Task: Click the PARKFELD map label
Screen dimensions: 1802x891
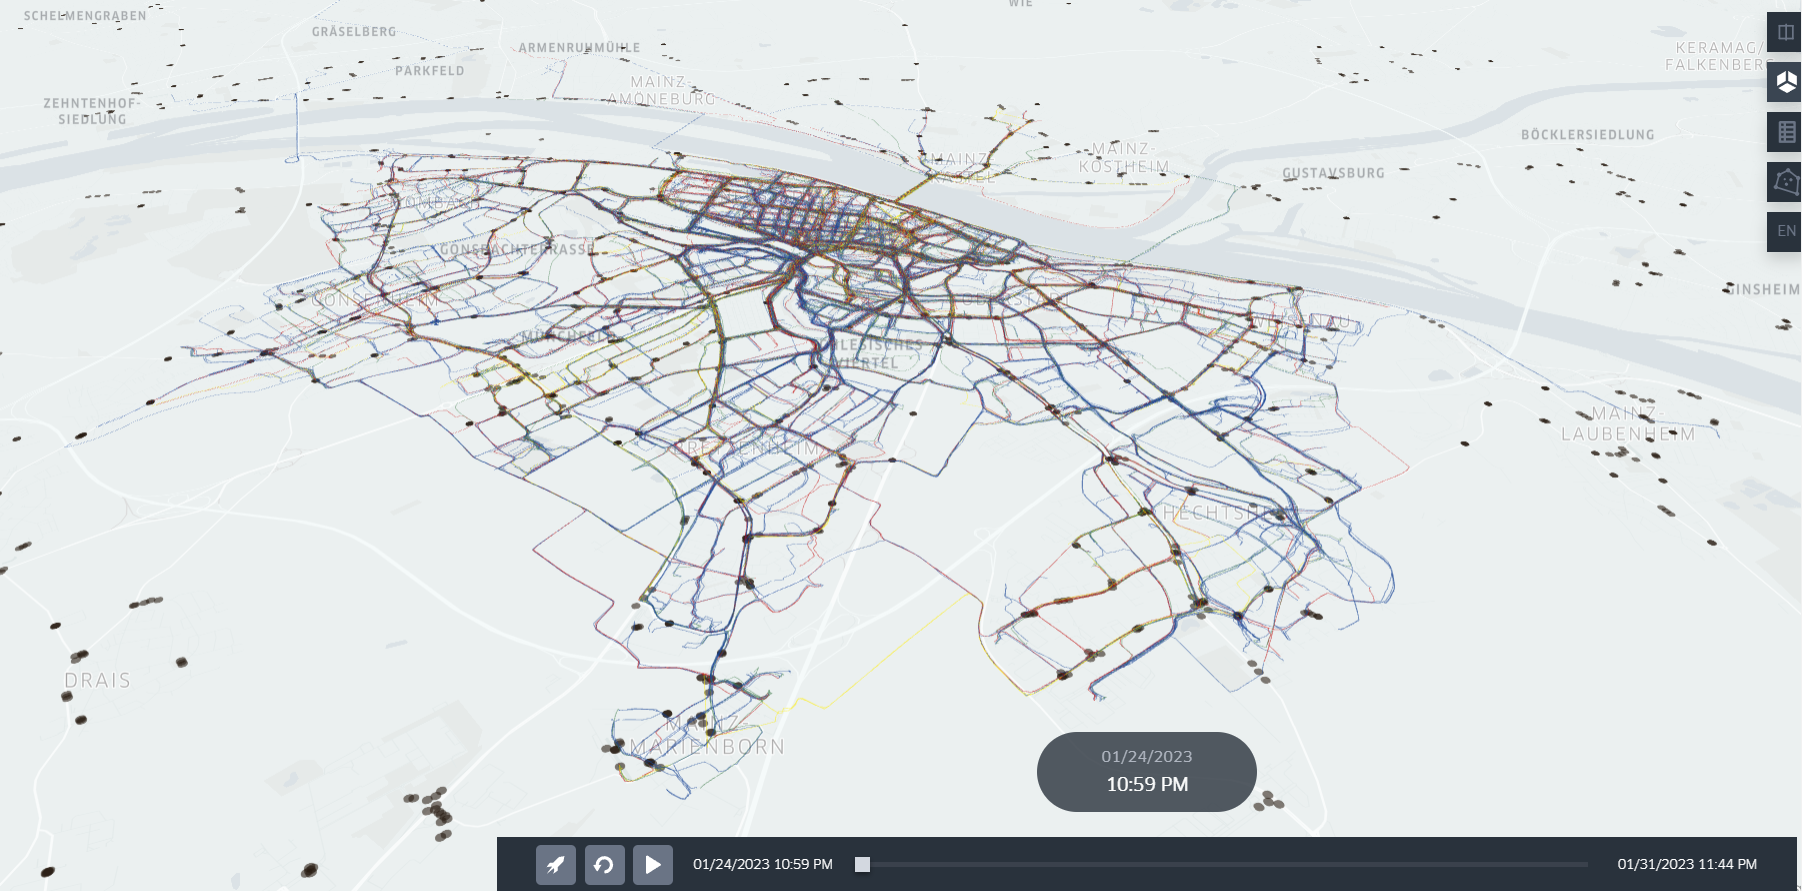Action: click(430, 71)
